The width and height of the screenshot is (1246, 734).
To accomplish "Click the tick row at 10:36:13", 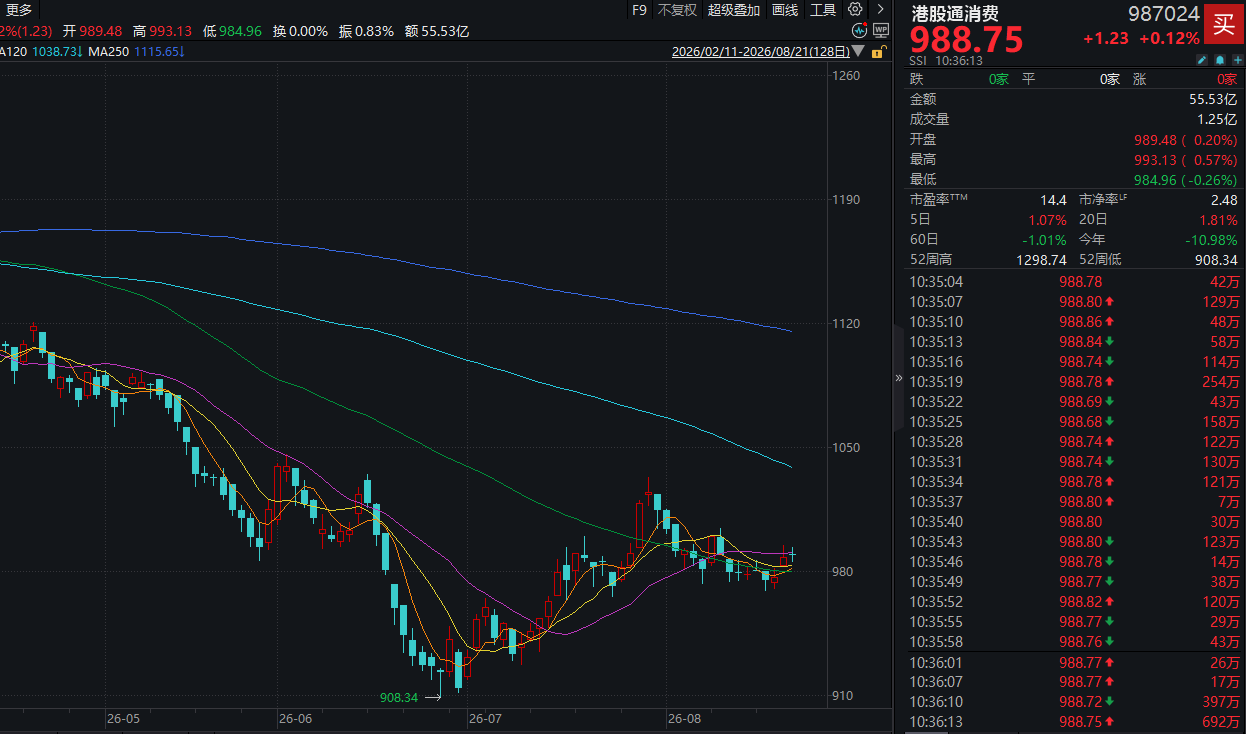I will [1073, 721].
